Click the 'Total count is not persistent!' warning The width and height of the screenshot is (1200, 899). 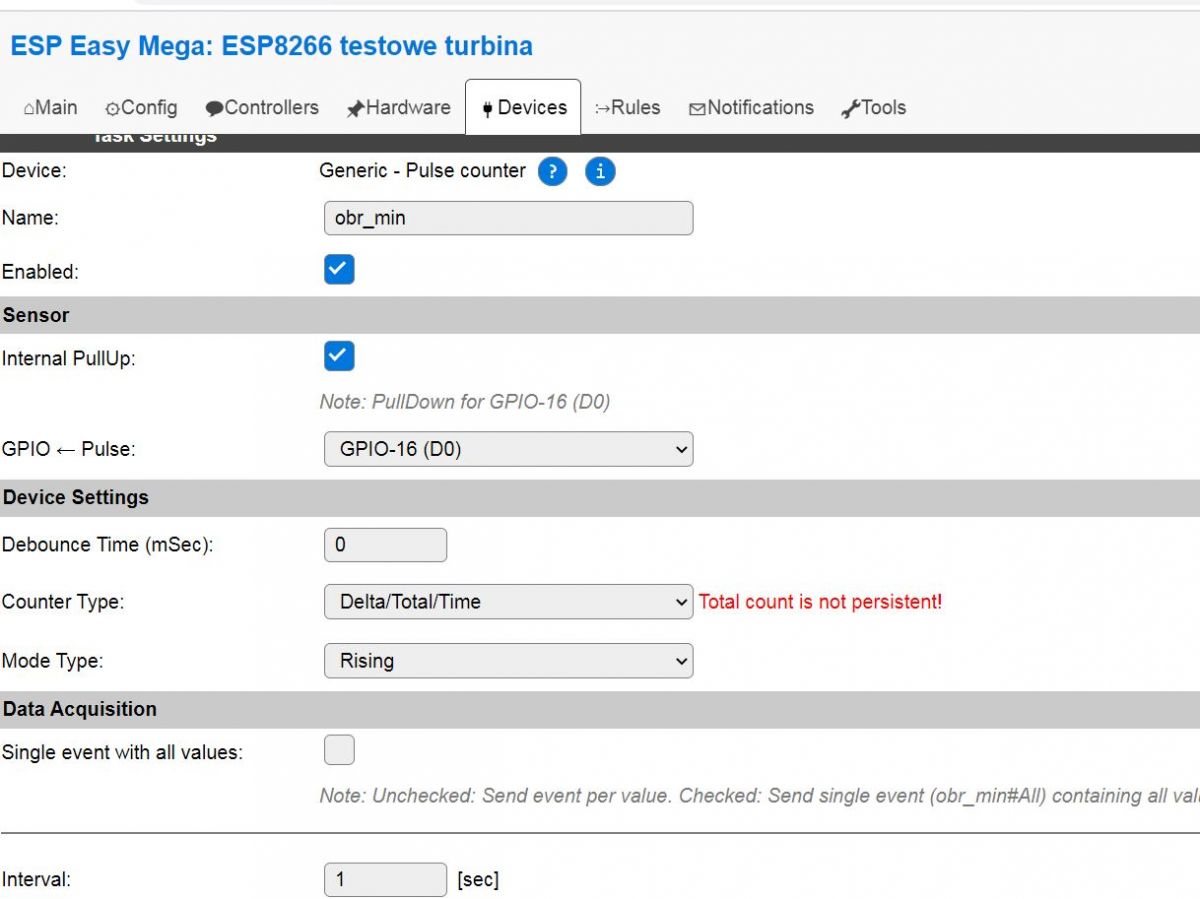pos(820,602)
